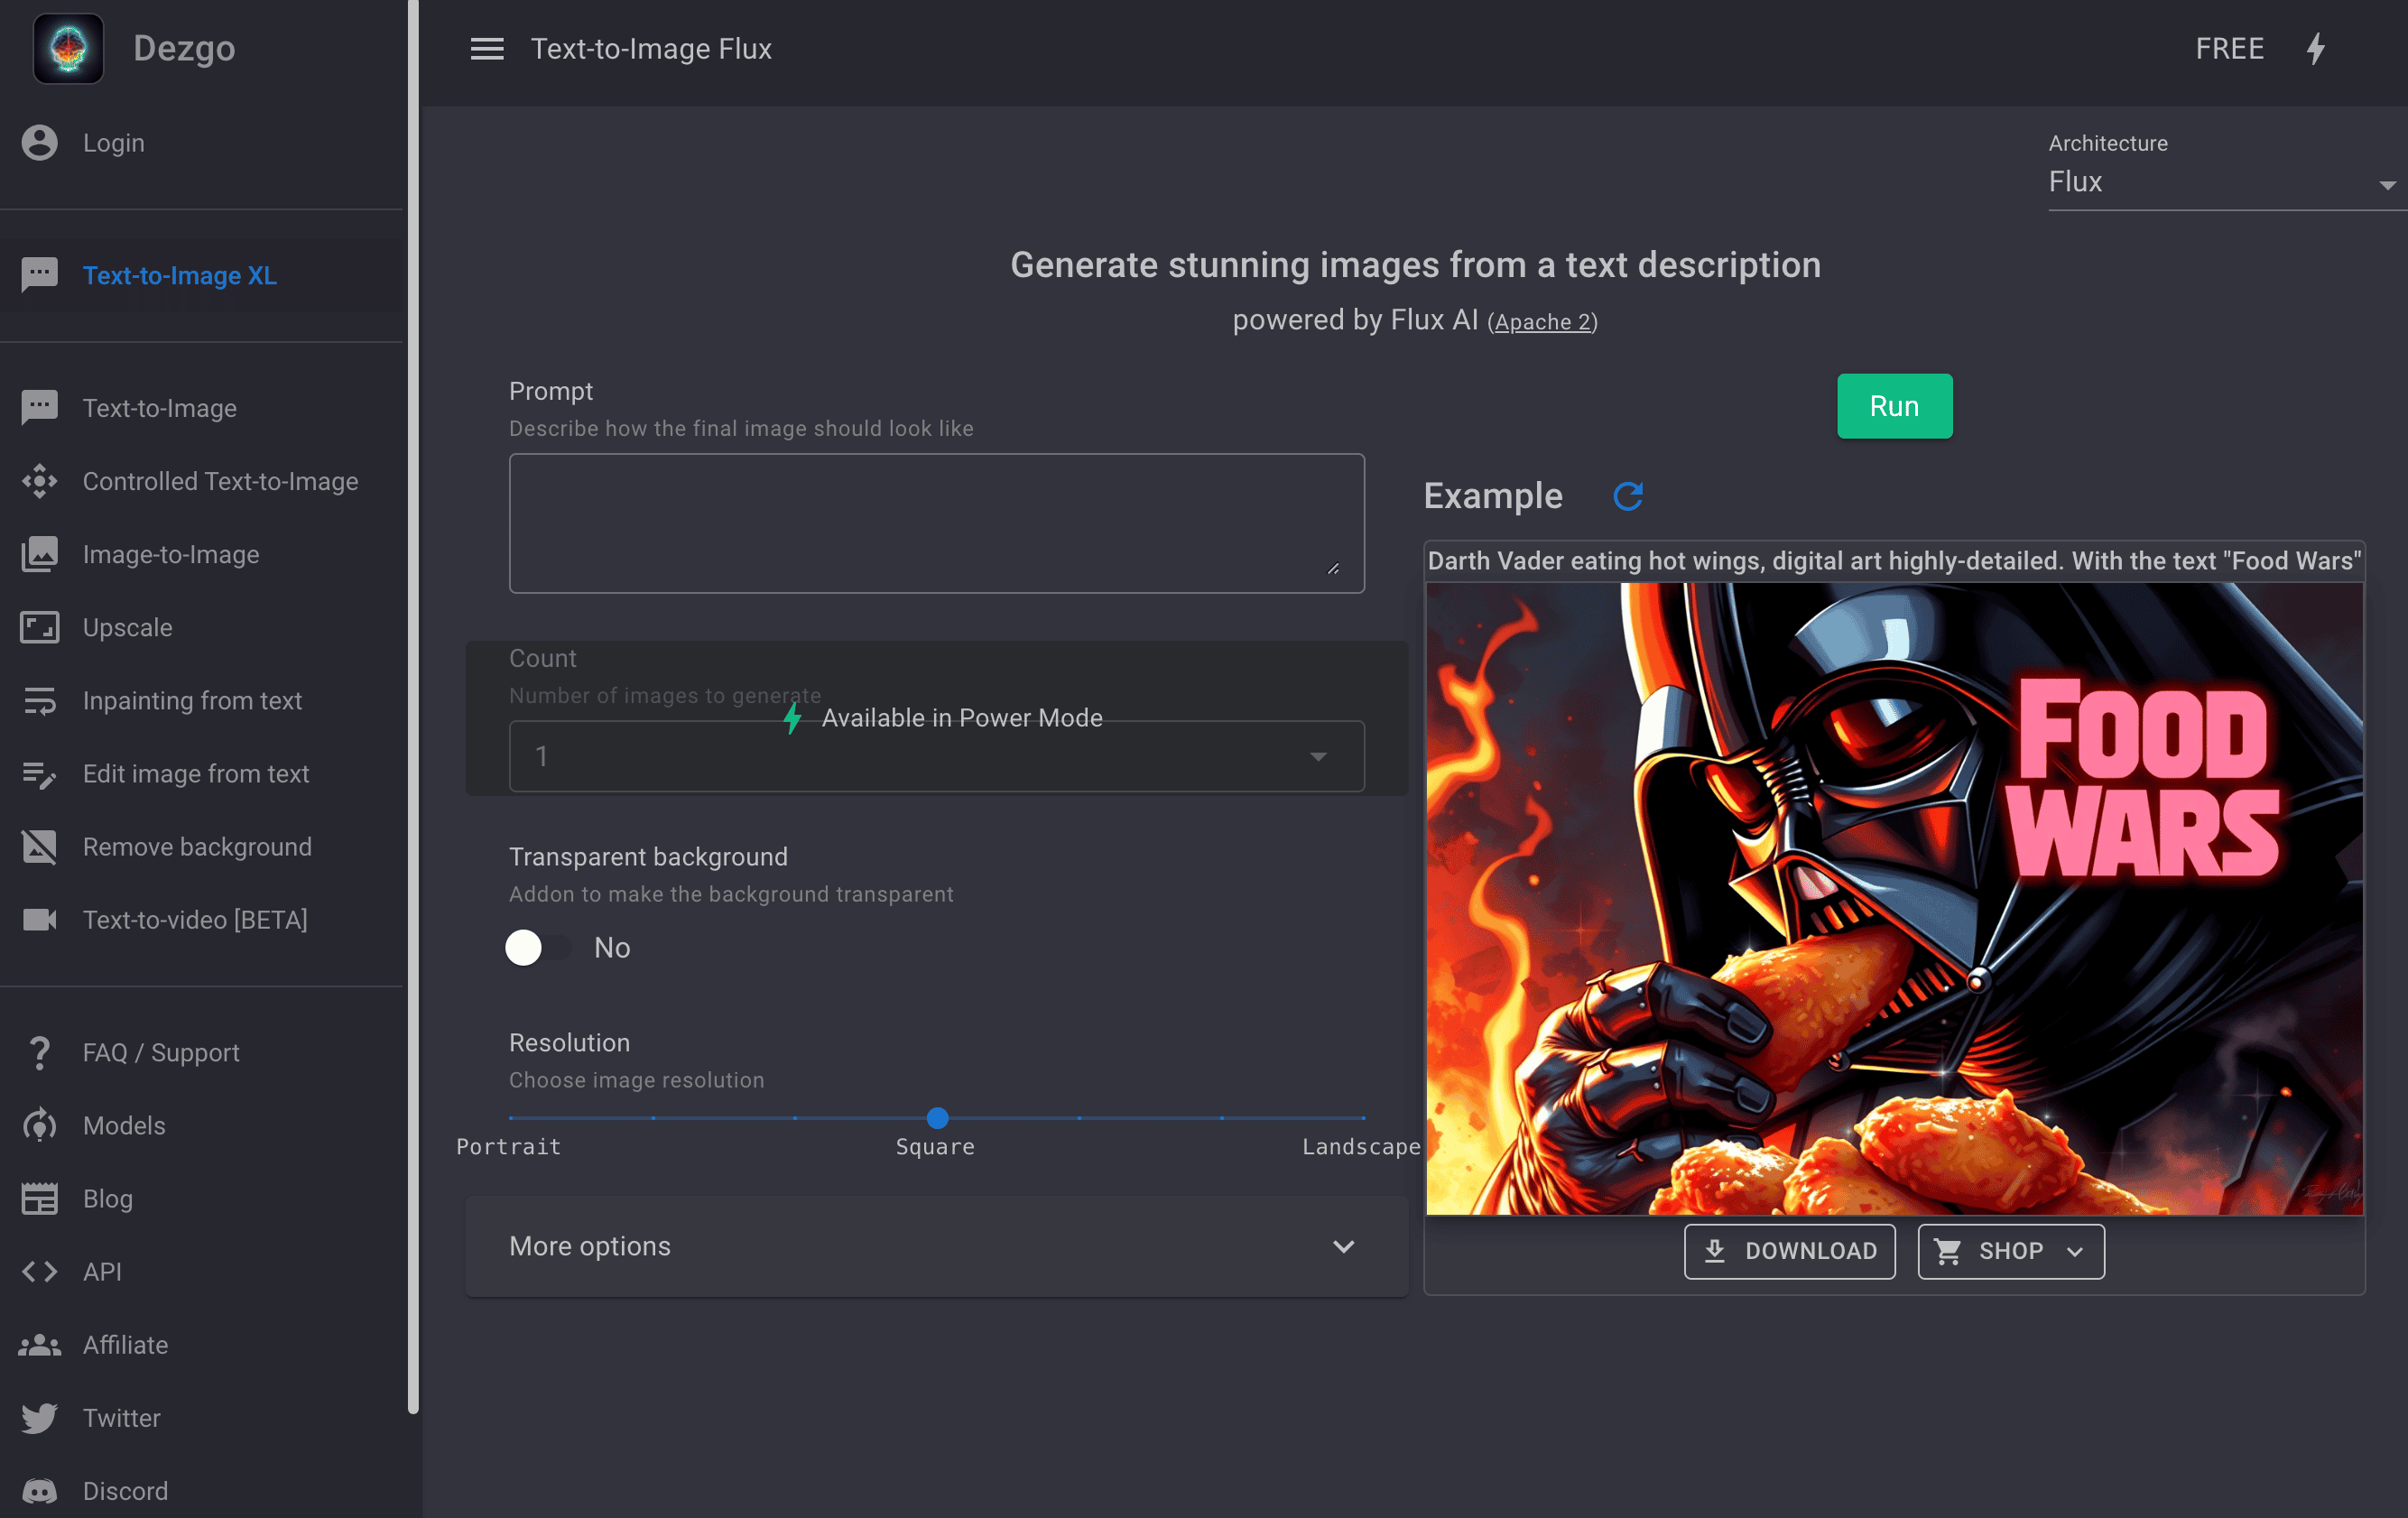The height and width of the screenshot is (1518, 2408).
Task: Click the Dezgo brand name
Action: coord(184,48)
